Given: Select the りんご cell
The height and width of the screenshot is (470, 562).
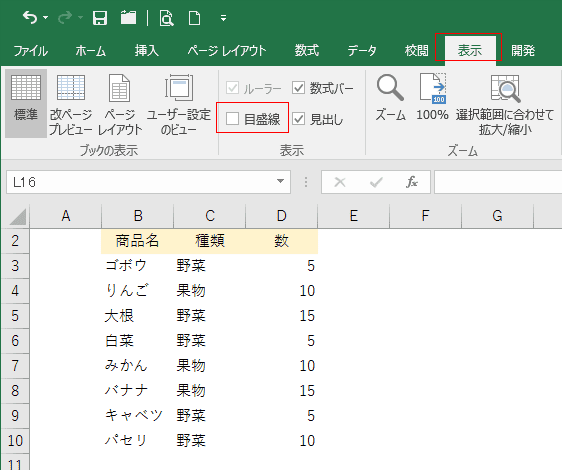Looking at the screenshot, I should (x=138, y=291).
